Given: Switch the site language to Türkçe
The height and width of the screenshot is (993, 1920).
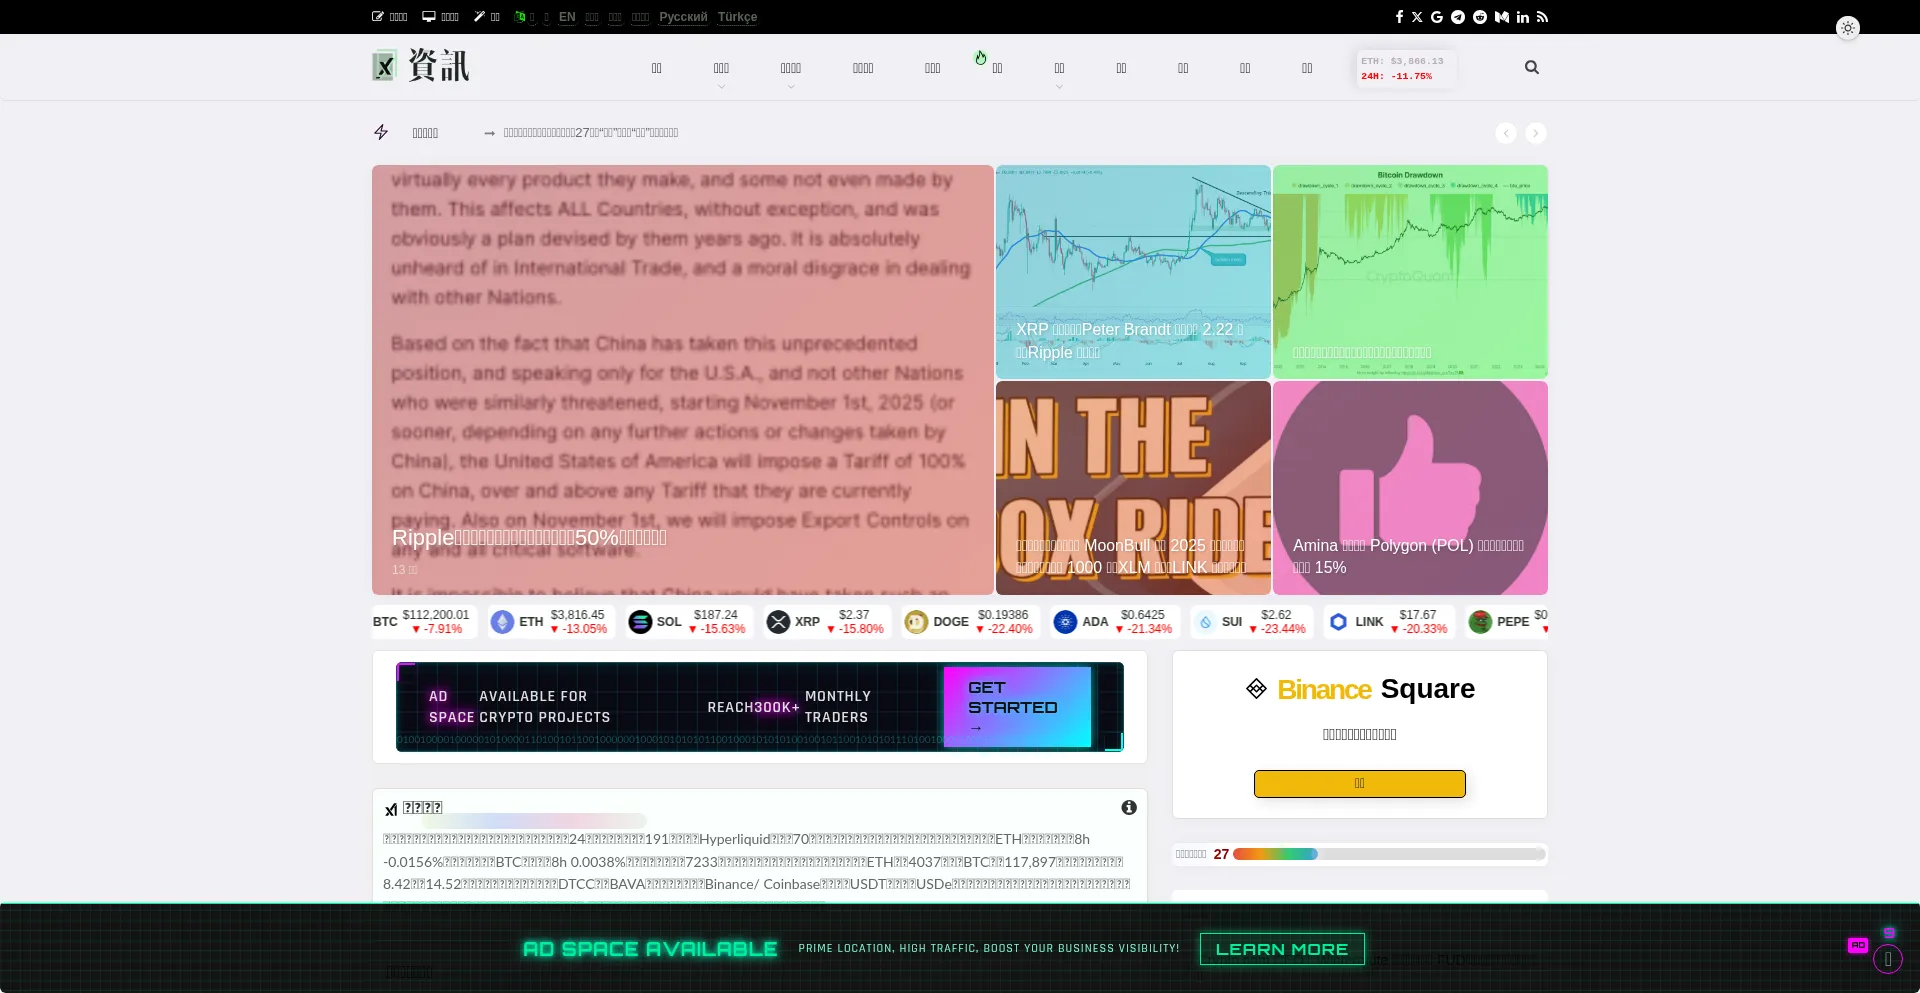Looking at the screenshot, I should [737, 17].
